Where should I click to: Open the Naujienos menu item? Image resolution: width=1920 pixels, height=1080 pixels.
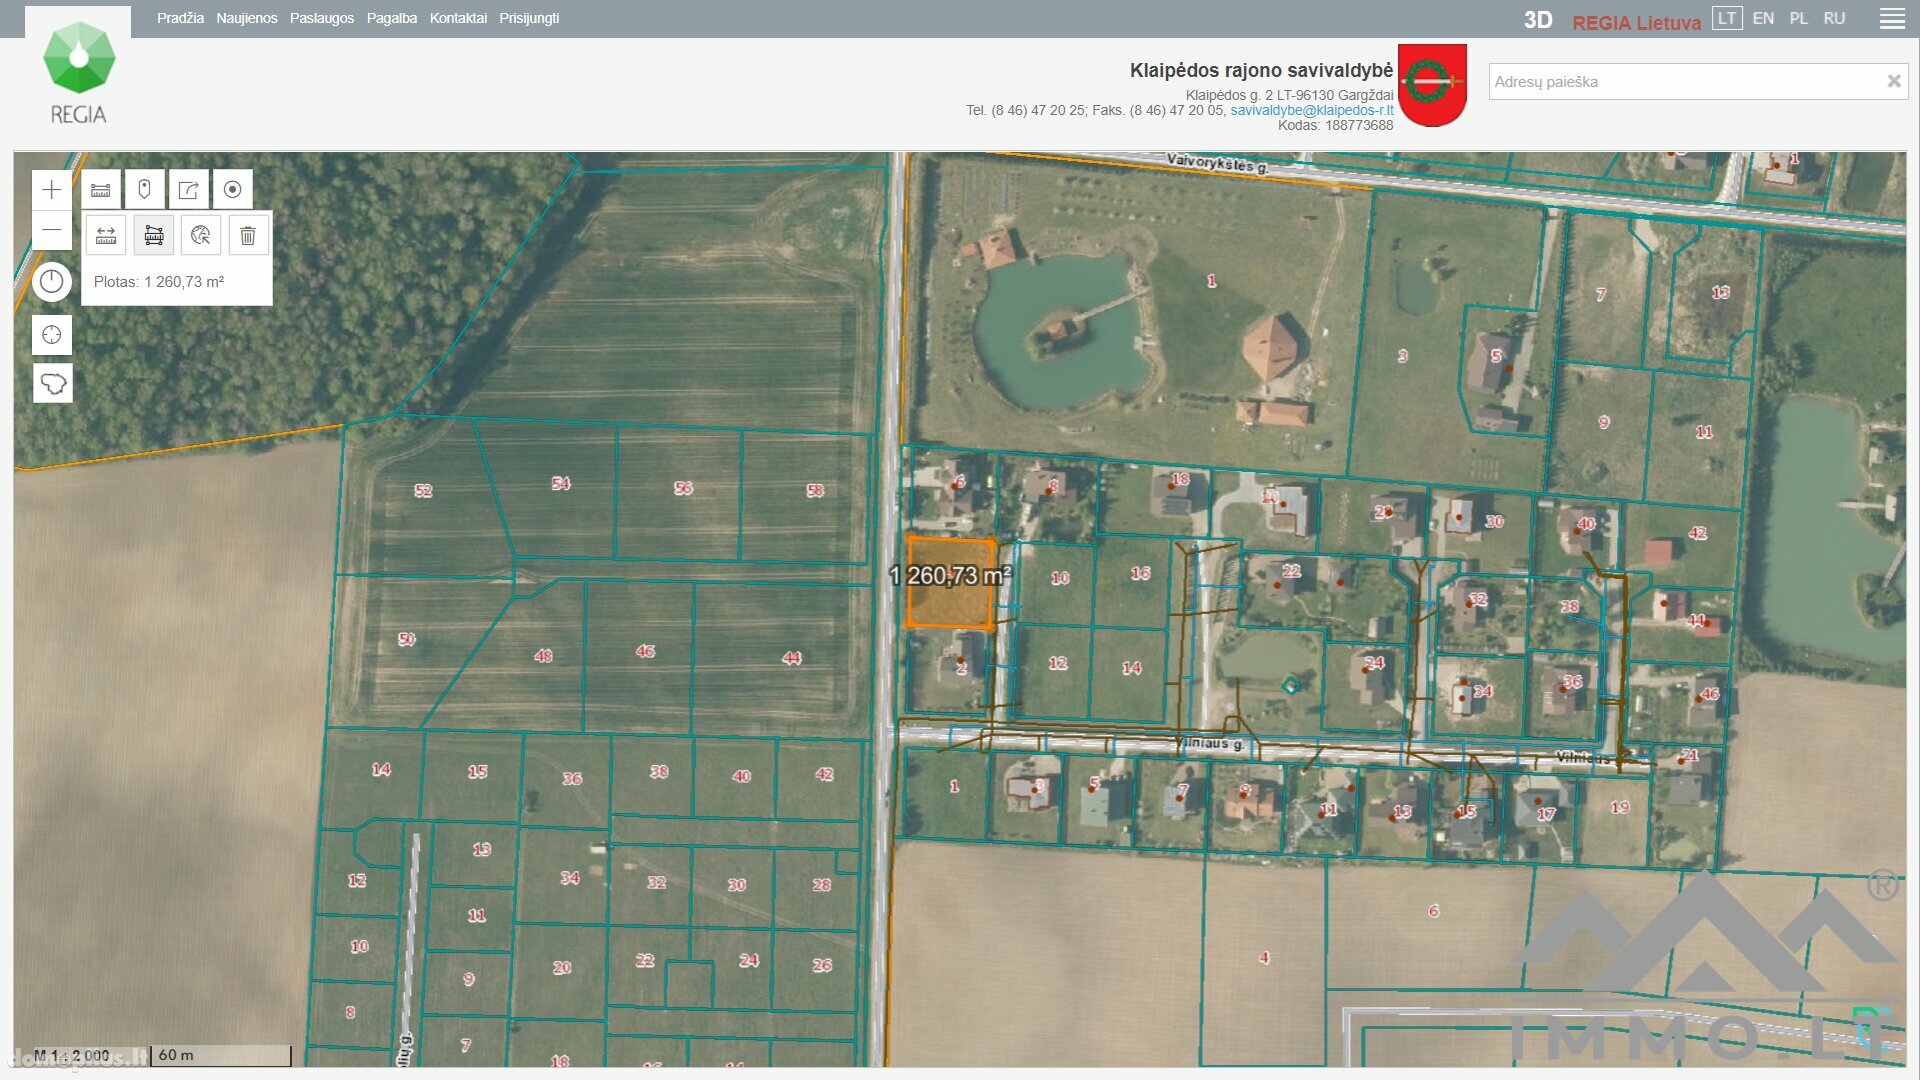pos(247,18)
